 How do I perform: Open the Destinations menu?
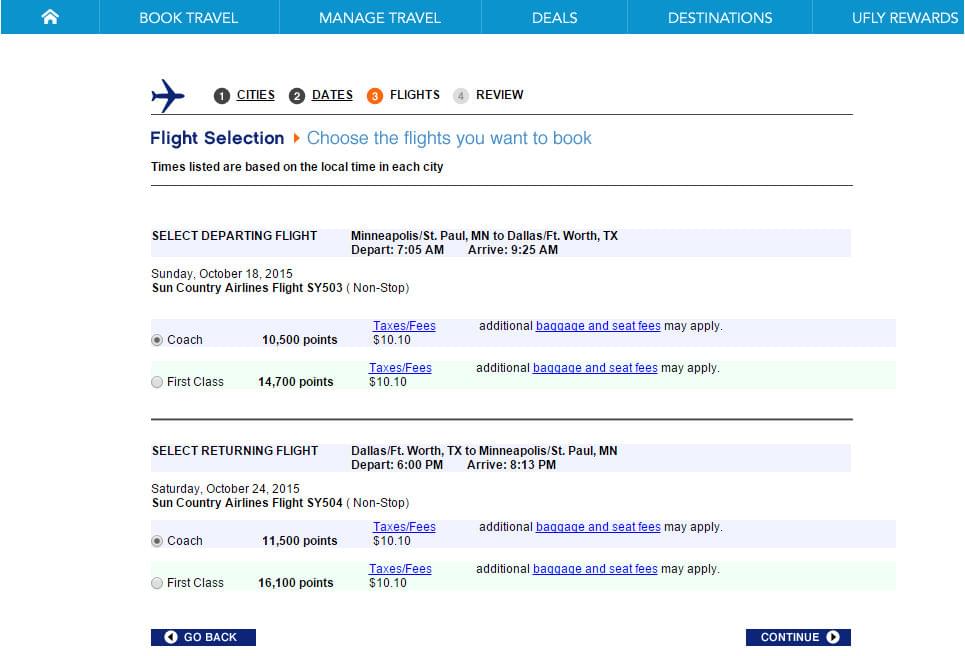click(720, 17)
